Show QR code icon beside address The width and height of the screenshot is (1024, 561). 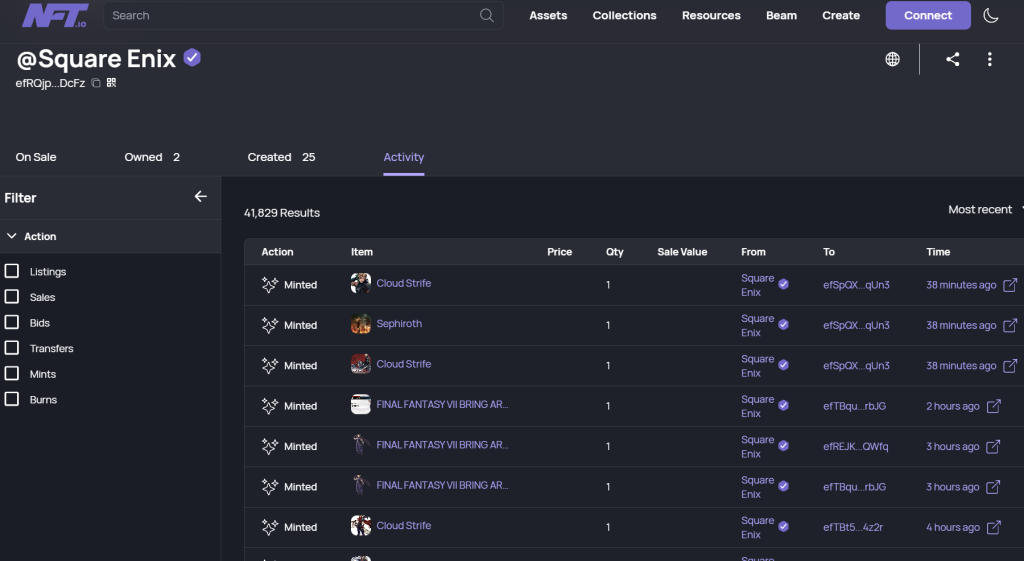[x=112, y=82]
